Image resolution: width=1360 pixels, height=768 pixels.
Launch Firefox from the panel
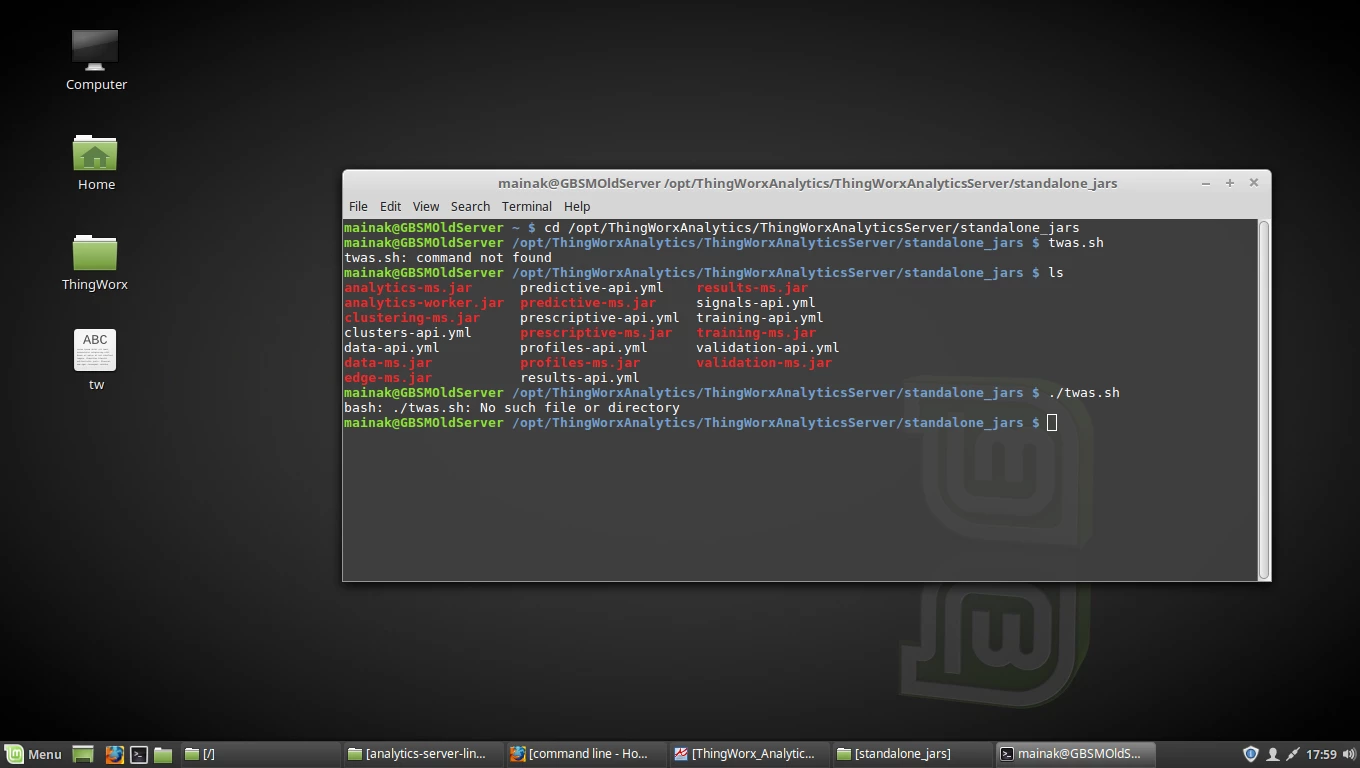(x=114, y=754)
